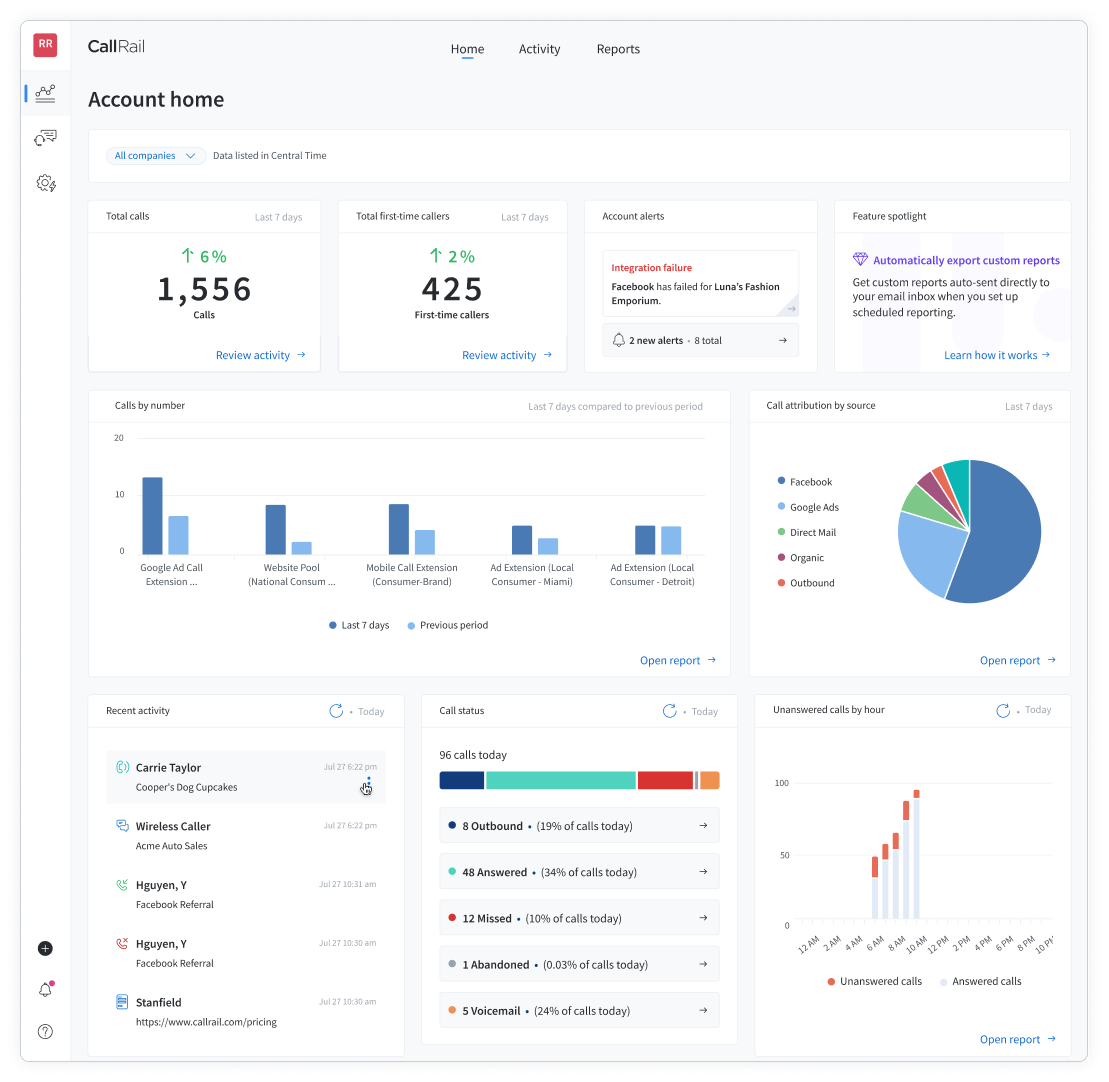Click the CallRail logo
Image resolution: width=1109 pixels, height=1082 pixels.
click(116, 46)
